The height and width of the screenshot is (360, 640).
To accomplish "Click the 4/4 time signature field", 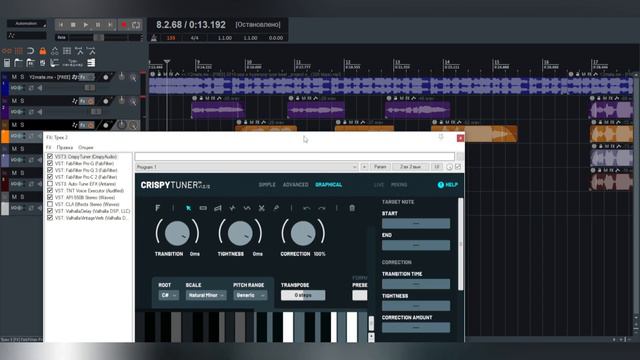I will (x=195, y=38).
